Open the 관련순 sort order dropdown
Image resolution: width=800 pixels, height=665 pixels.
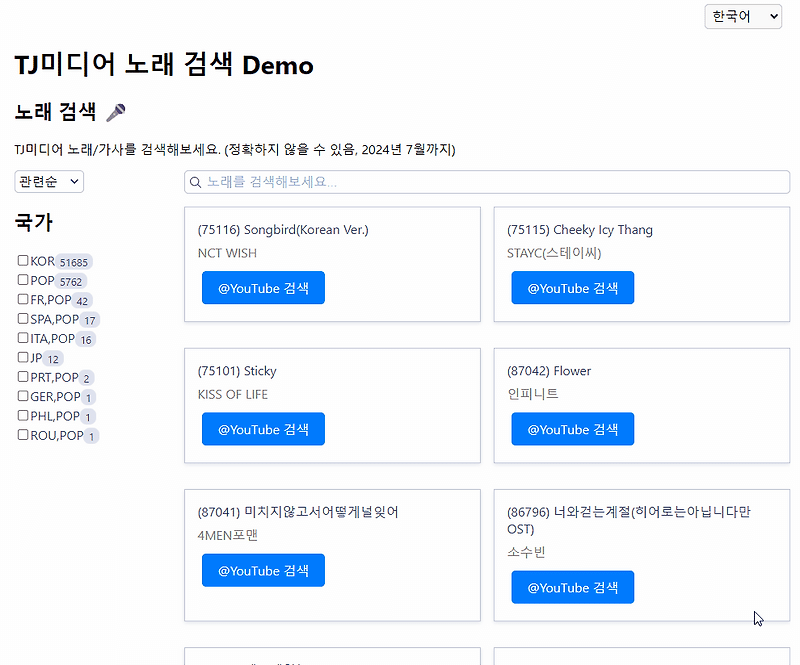[47, 181]
